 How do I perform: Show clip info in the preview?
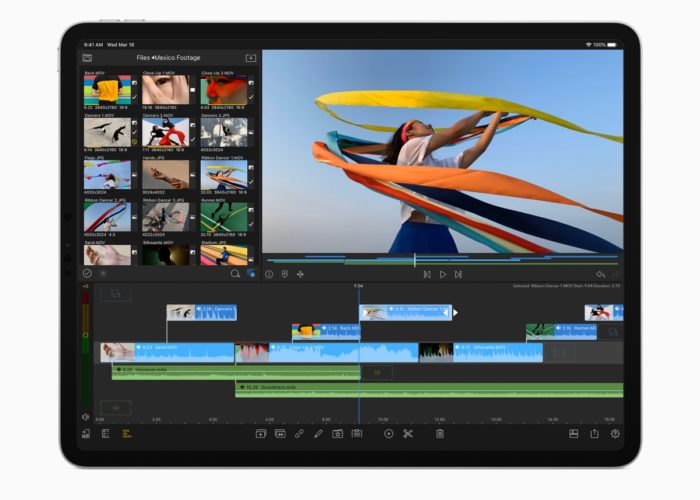pyautogui.click(x=269, y=274)
